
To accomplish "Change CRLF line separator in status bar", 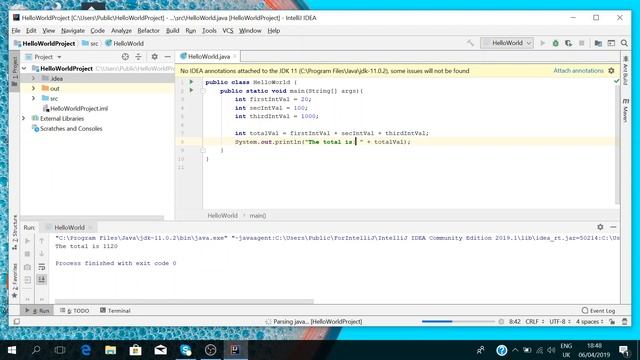I will point(534,322).
